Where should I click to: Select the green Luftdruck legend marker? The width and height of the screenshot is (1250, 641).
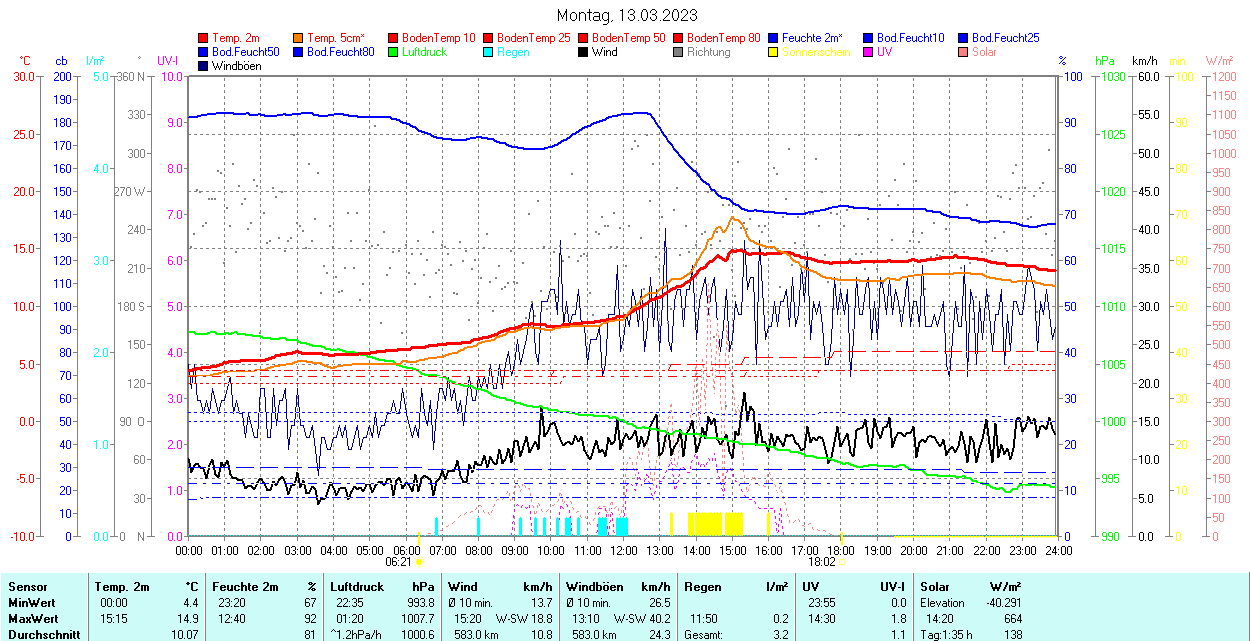(393, 52)
